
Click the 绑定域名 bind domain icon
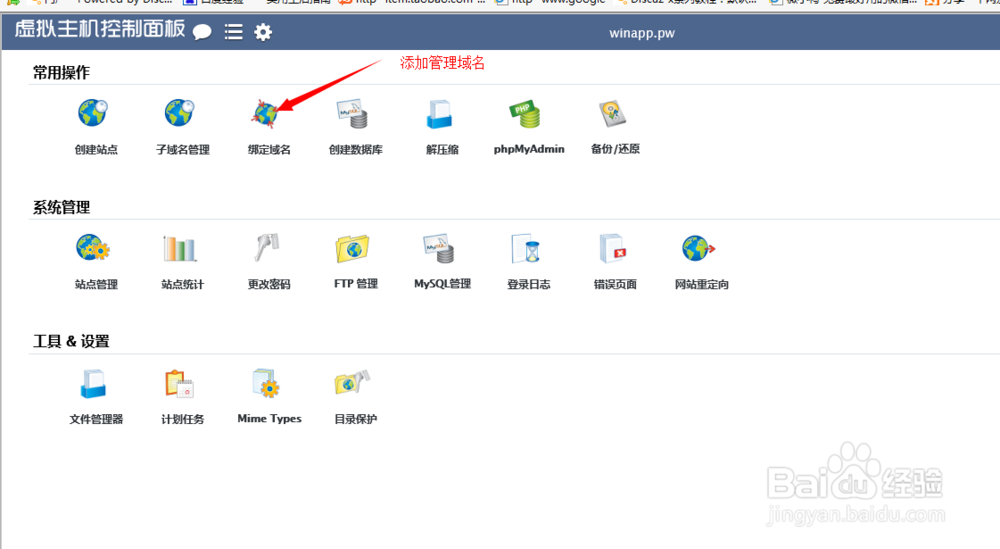265,114
